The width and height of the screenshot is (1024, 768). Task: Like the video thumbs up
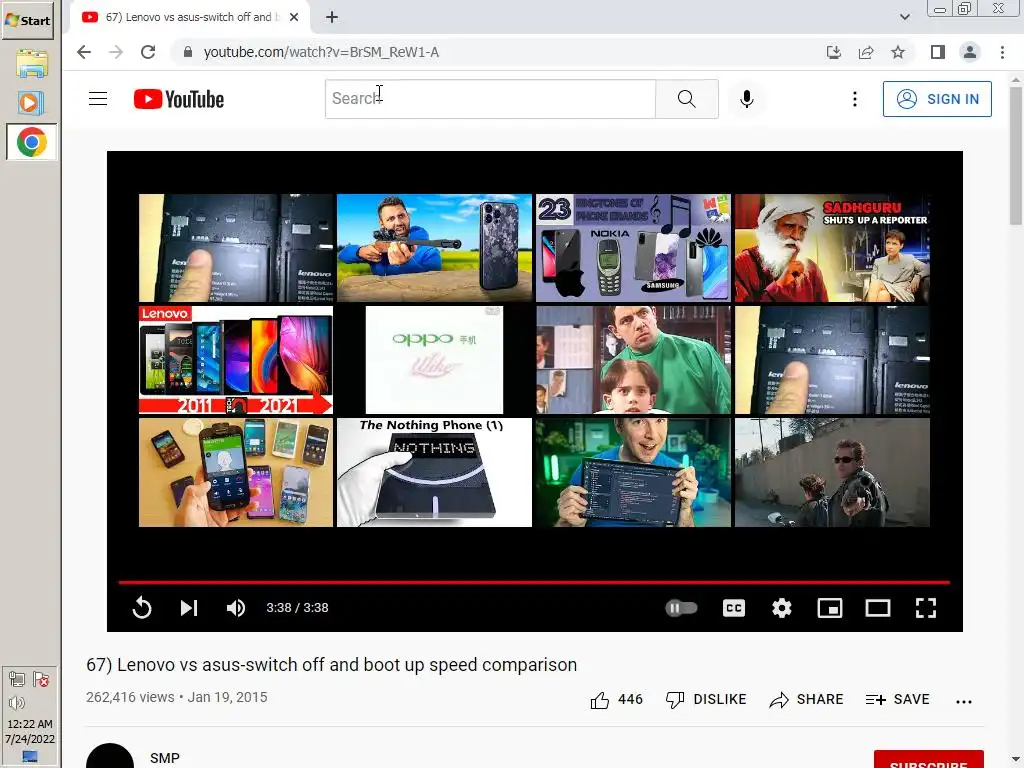616,699
